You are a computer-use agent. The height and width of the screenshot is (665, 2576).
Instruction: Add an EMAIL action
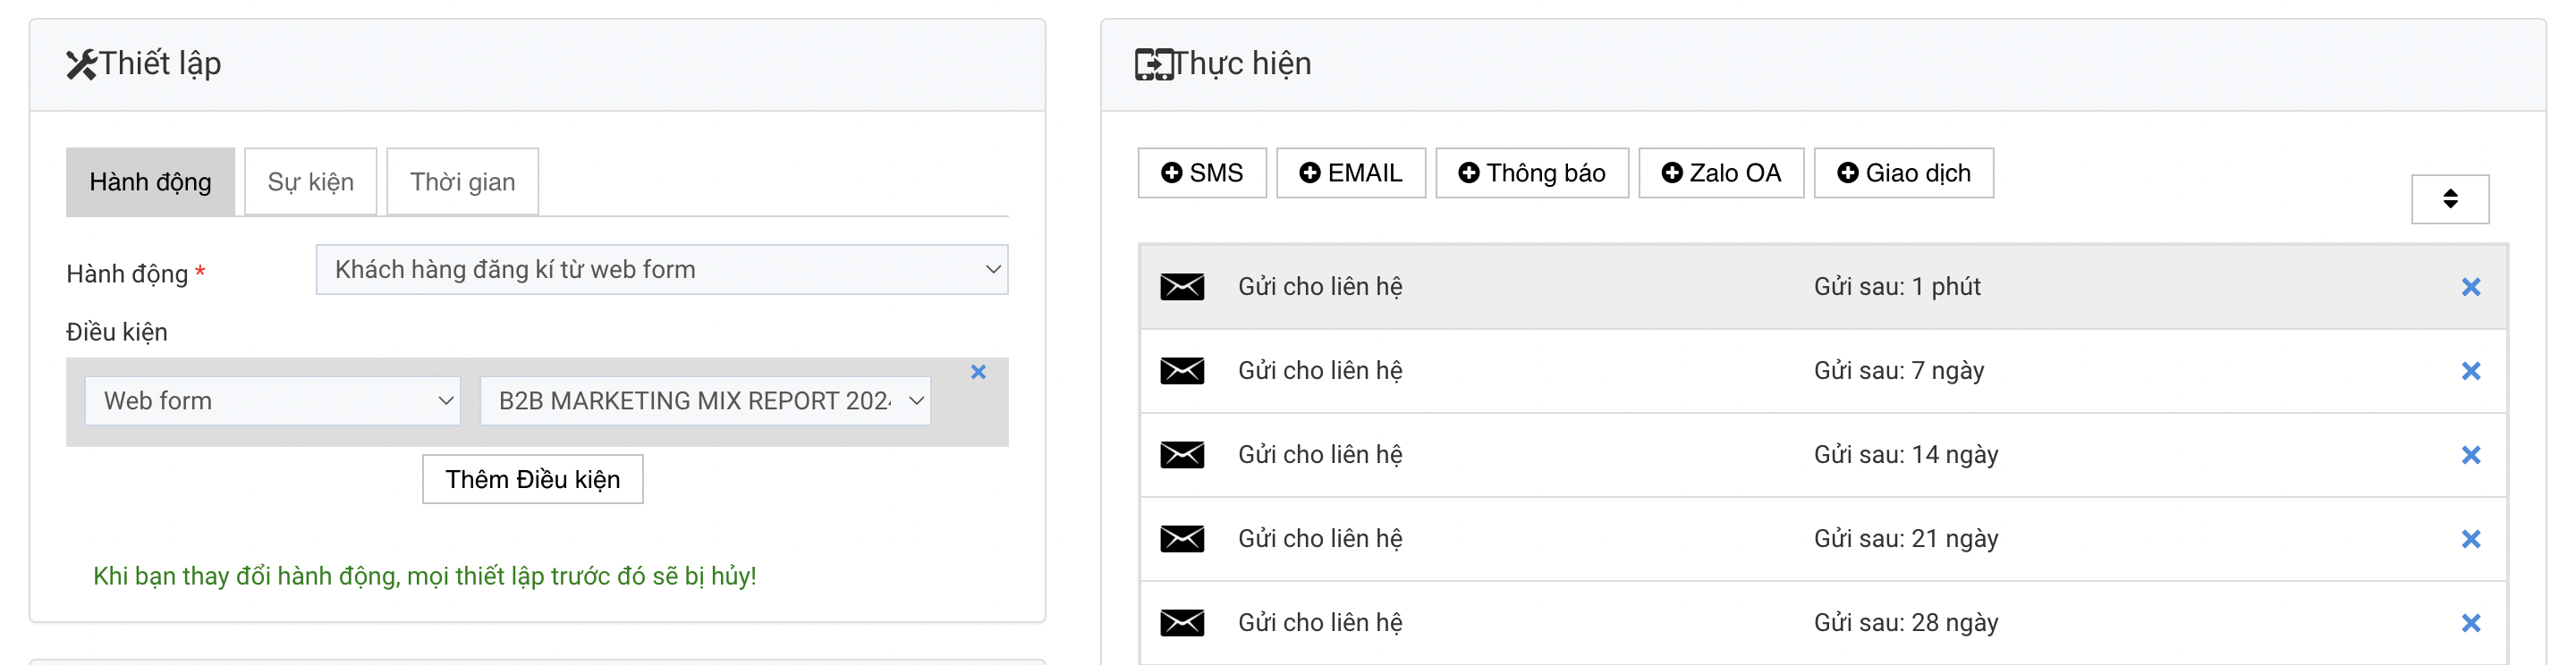pos(1350,173)
